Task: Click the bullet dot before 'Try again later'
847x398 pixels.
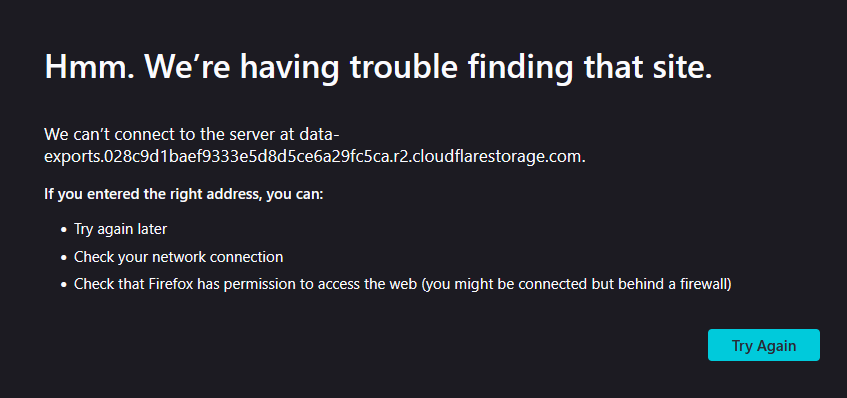Action: click(64, 230)
